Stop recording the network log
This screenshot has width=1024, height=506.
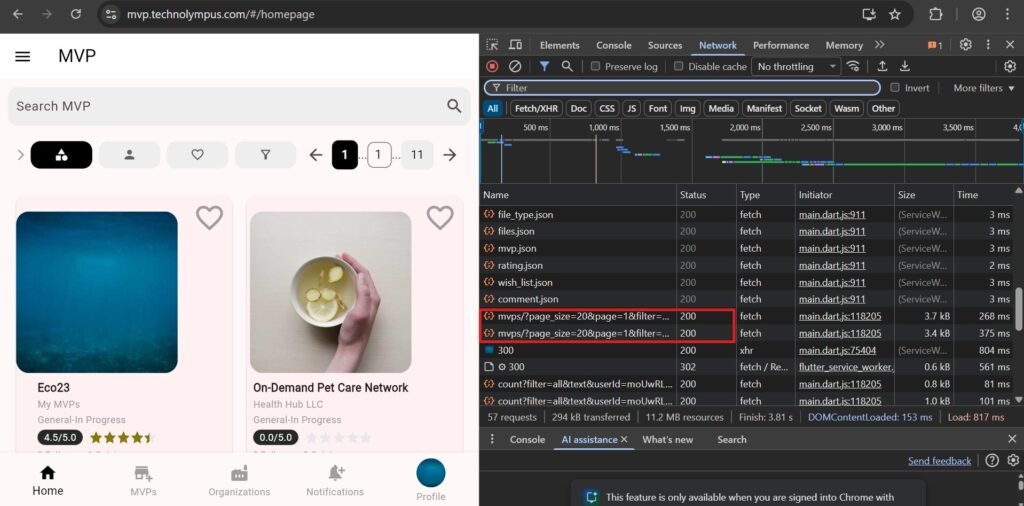point(492,66)
